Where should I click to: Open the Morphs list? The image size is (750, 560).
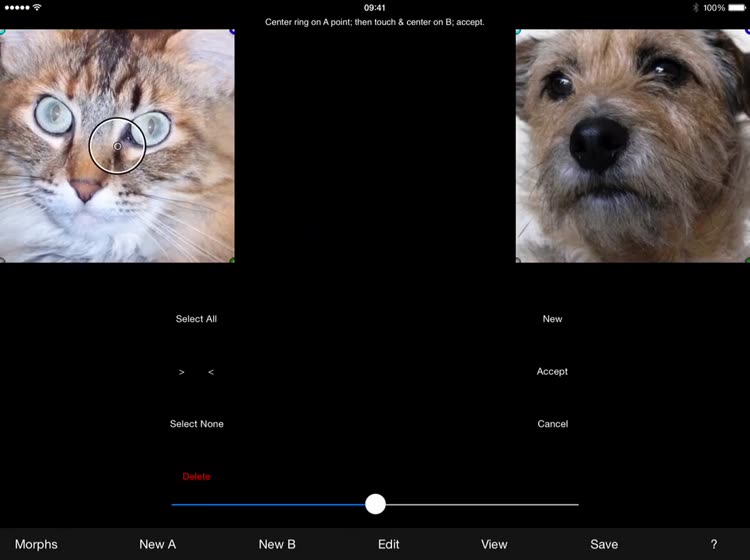(x=36, y=544)
